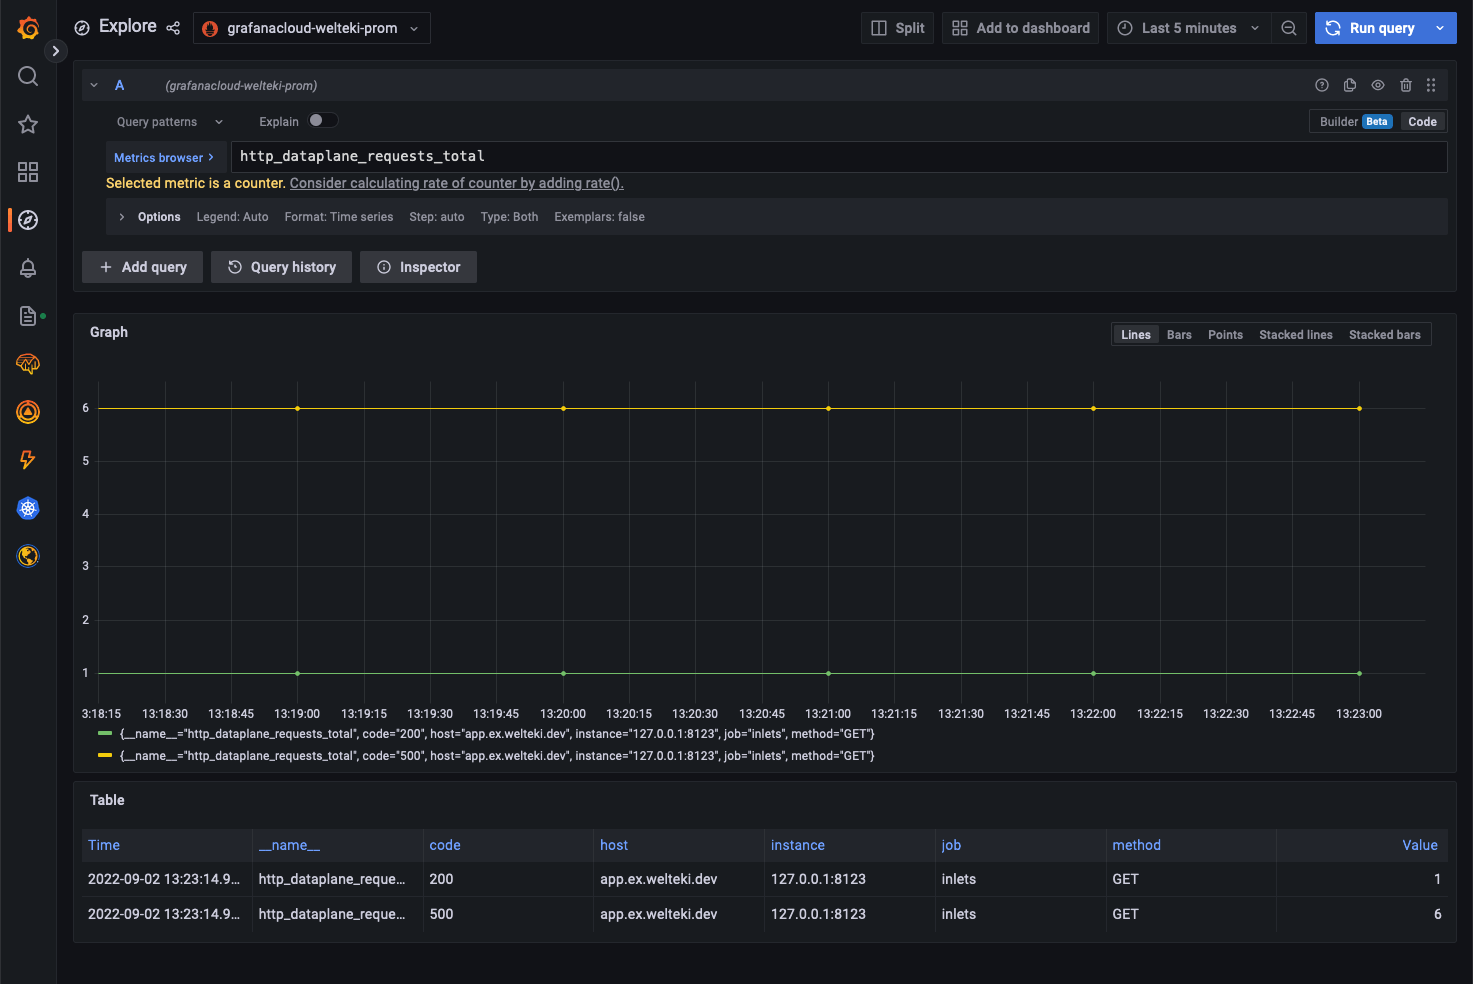1473x984 pixels.
Task: Open the Machine Learning icon in the sidebar
Action: (x=28, y=364)
